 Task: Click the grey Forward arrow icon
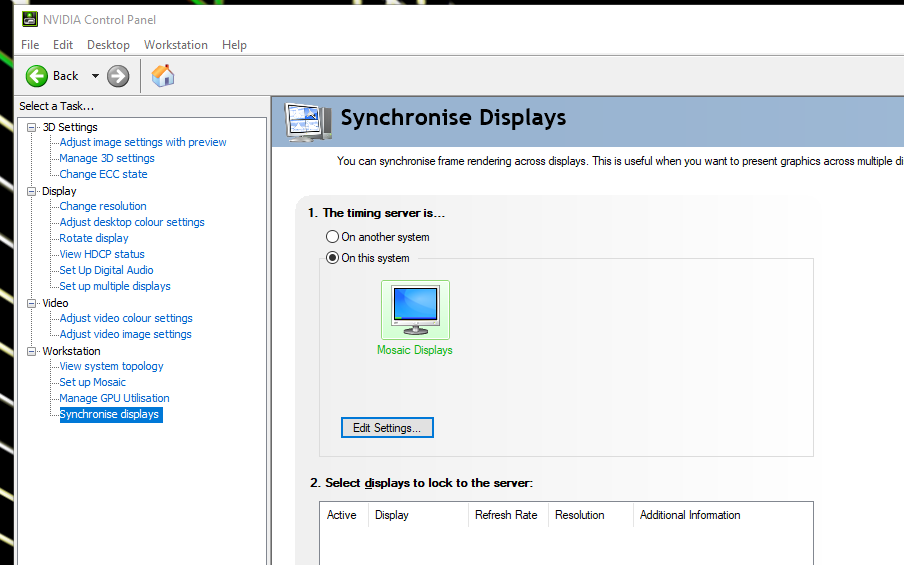coord(118,76)
